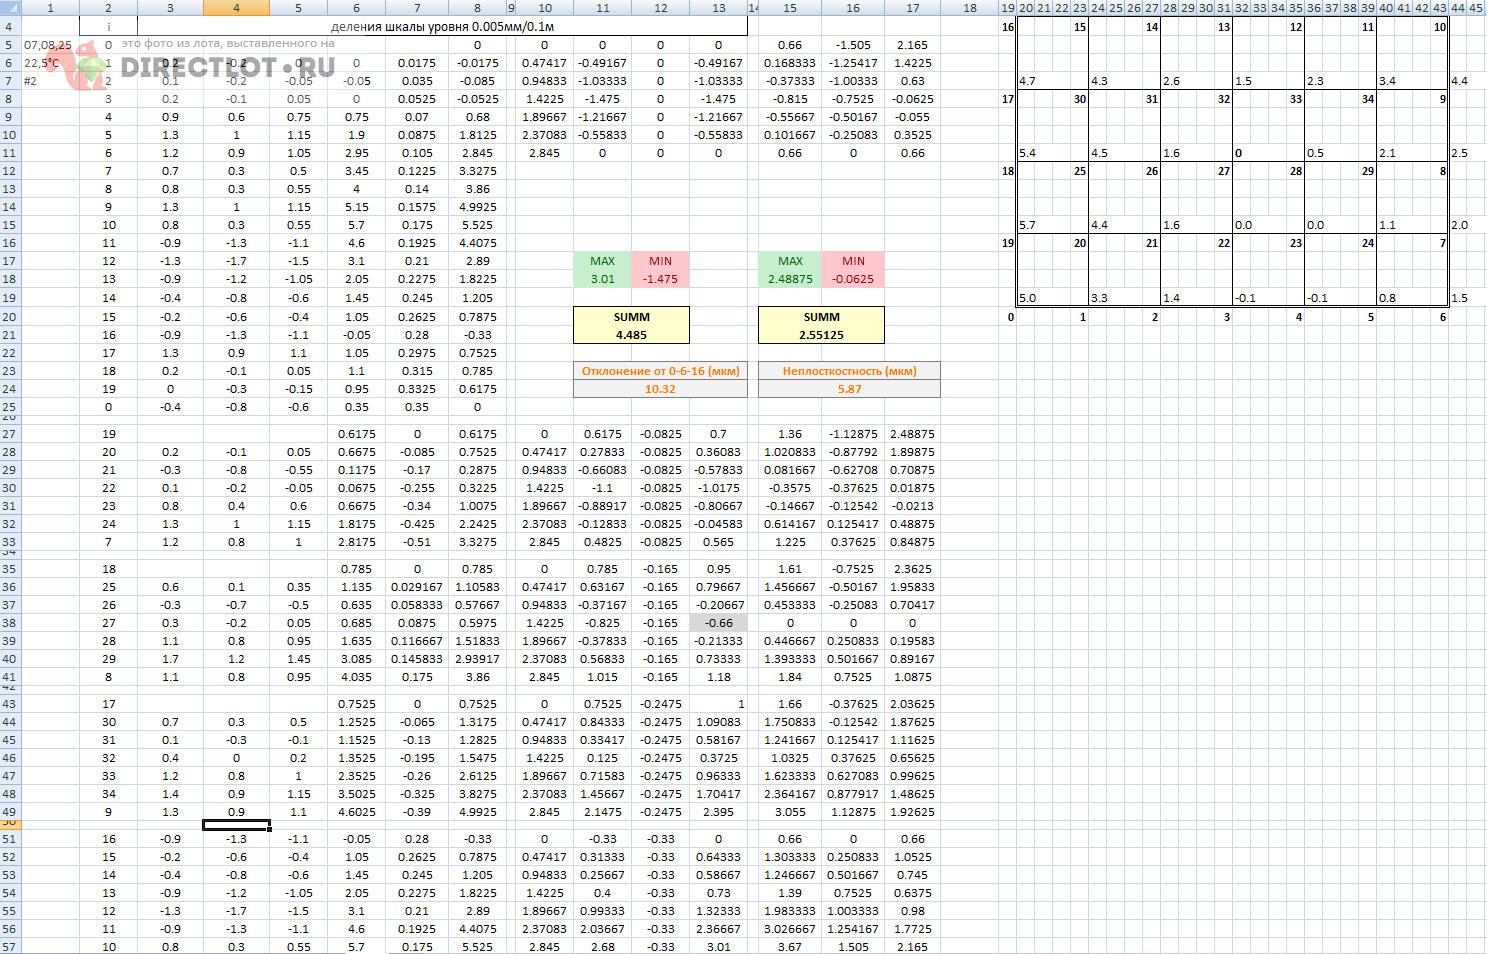This screenshot has height=954, width=1487.
Task: Click the '#2' cell in column 1
Action: click(30, 81)
